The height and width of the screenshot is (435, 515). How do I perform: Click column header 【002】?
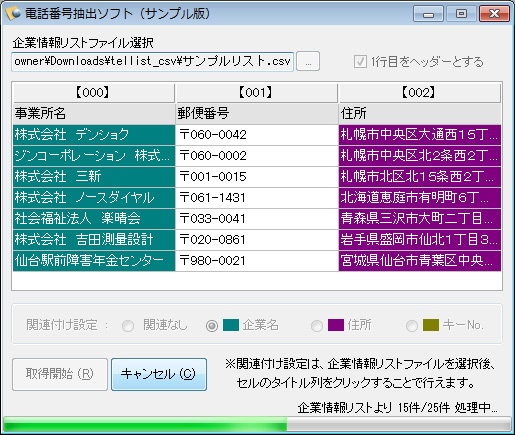coord(419,93)
